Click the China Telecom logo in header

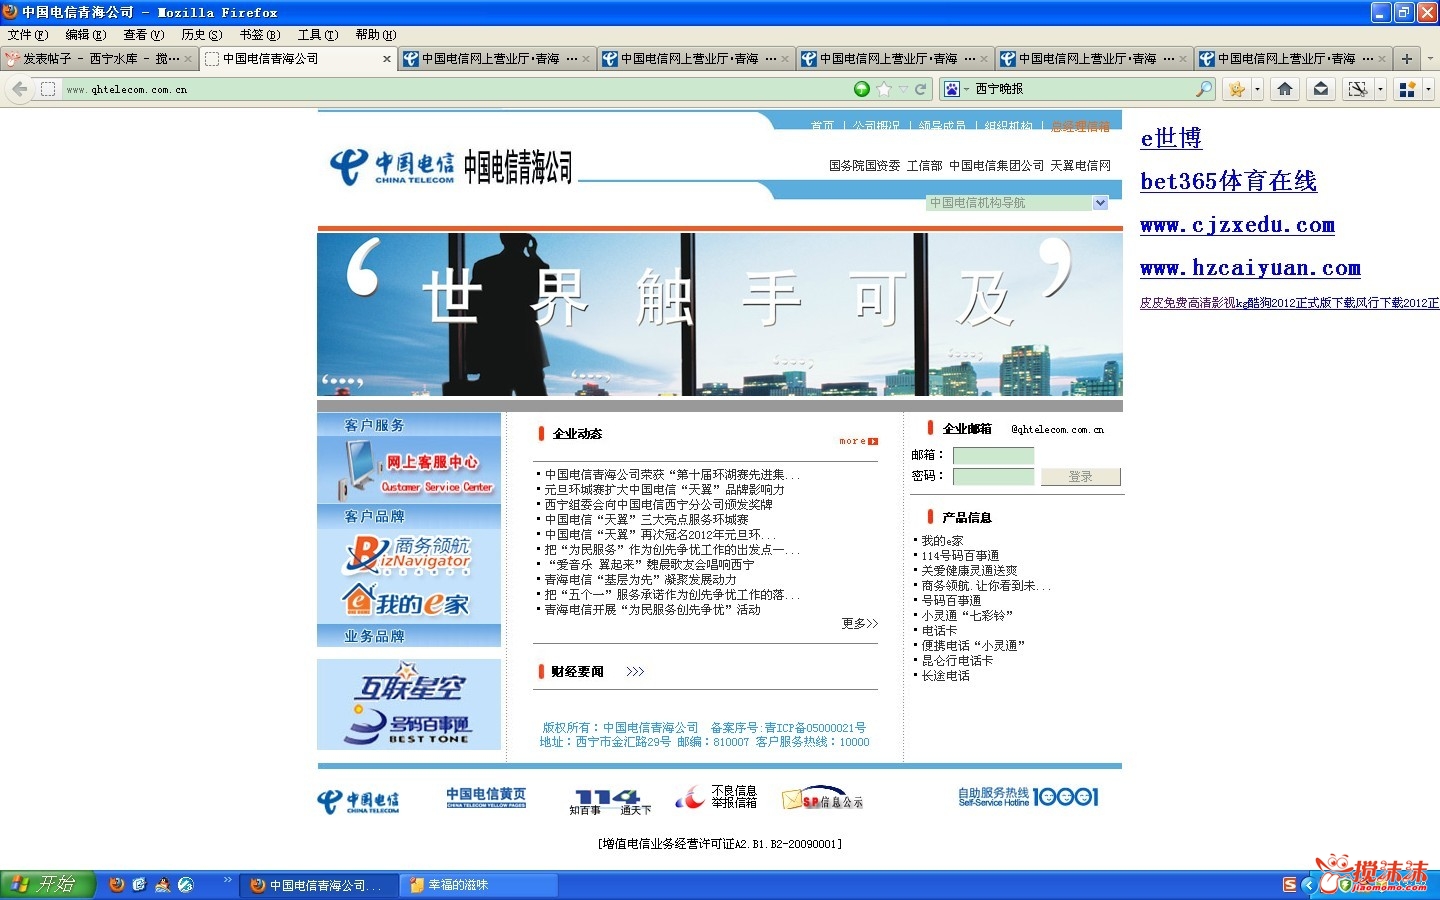tap(392, 167)
